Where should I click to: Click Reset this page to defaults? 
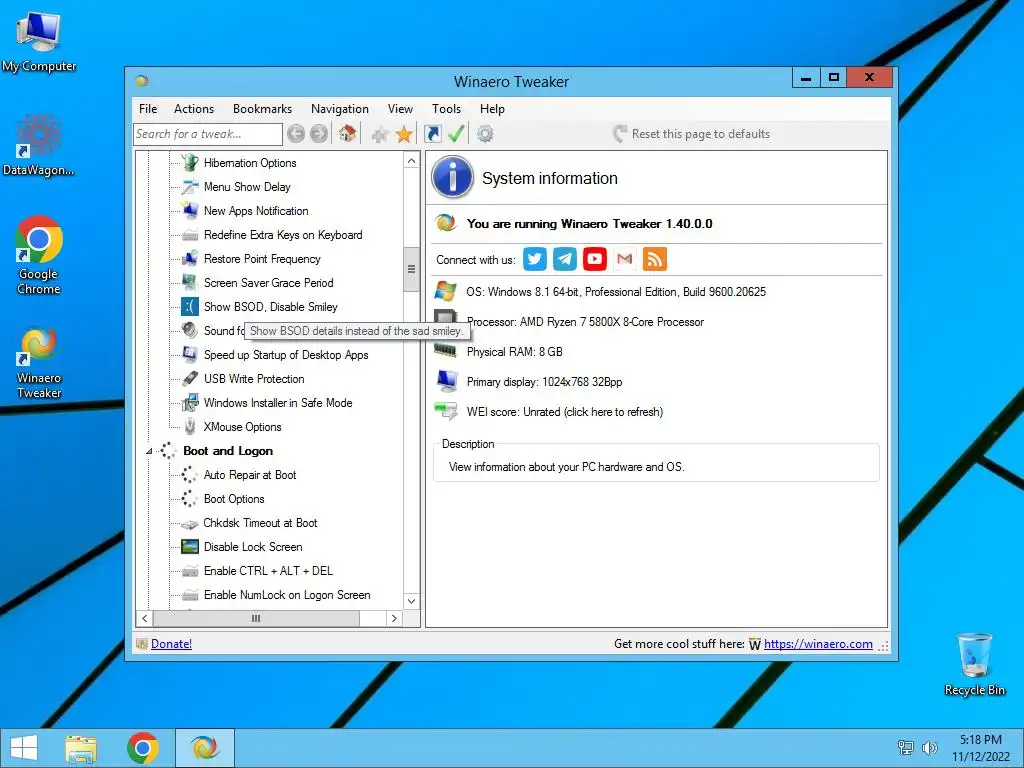point(692,134)
